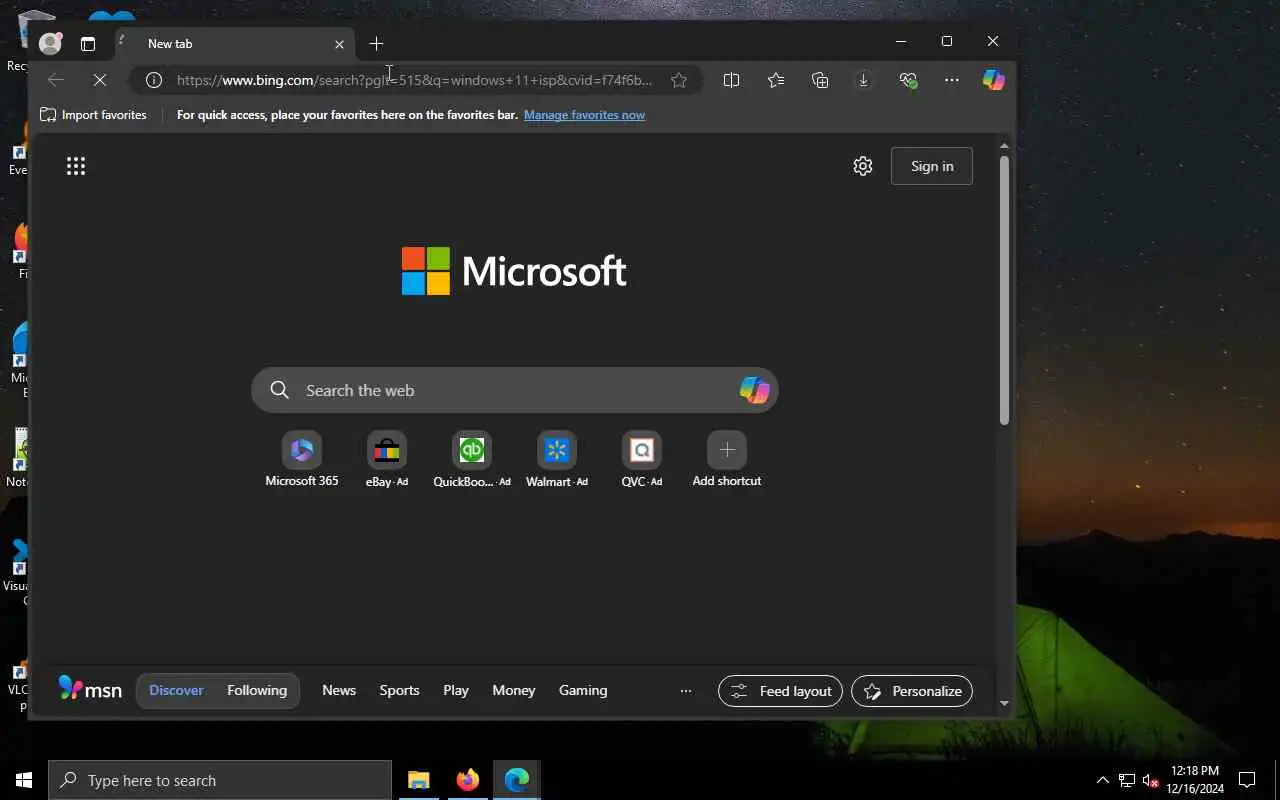Open the Gaming feed tab
1280x800 pixels.
pyautogui.click(x=583, y=690)
